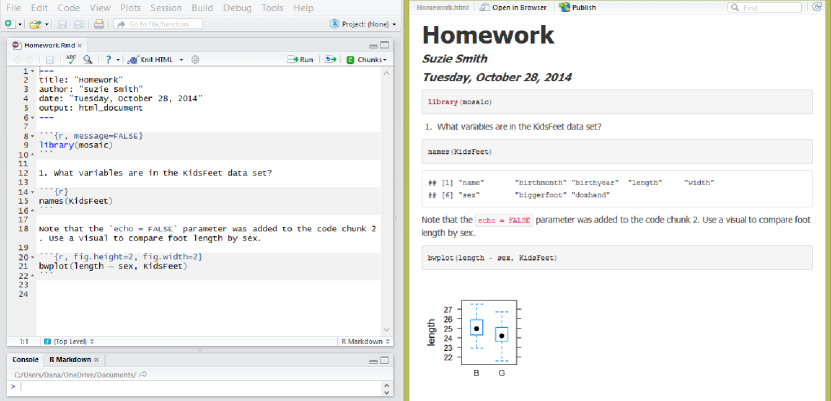
Task: Switch to the R Markdown console tab
Action: pyautogui.click(x=72, y=359)
